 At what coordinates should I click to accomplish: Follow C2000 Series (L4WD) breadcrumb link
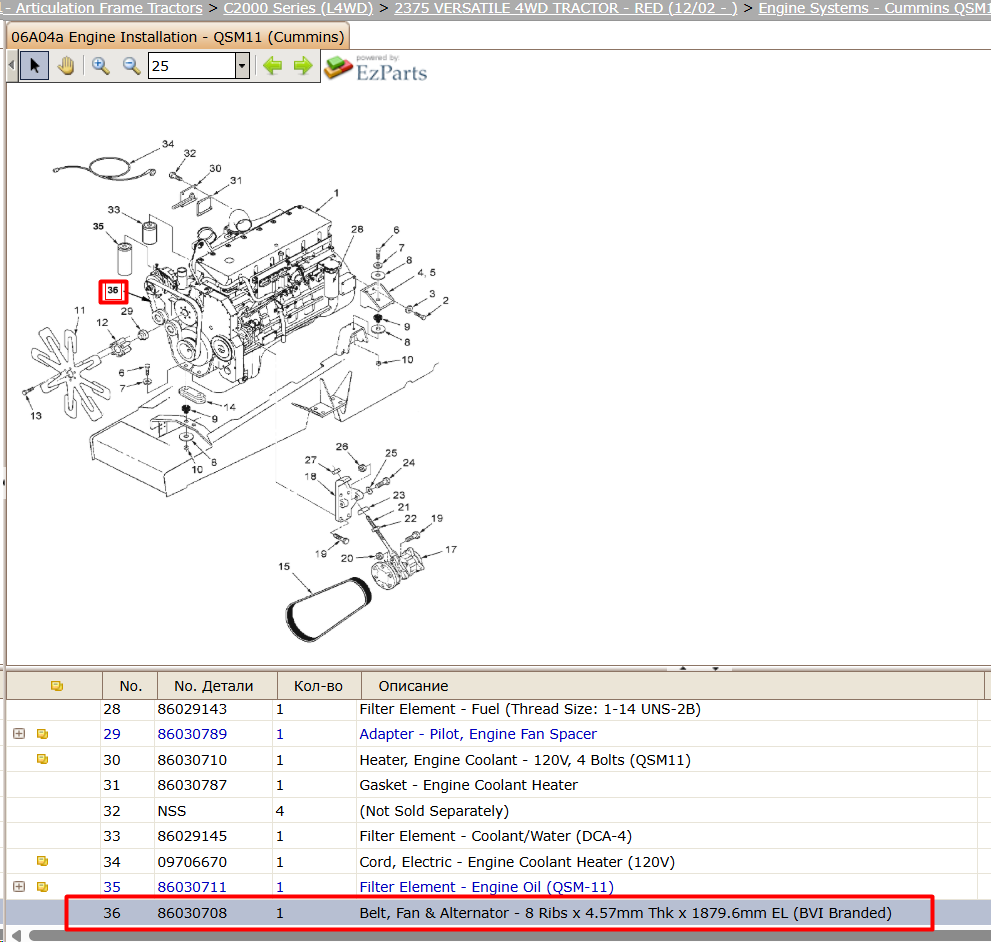tap(298, 8)
